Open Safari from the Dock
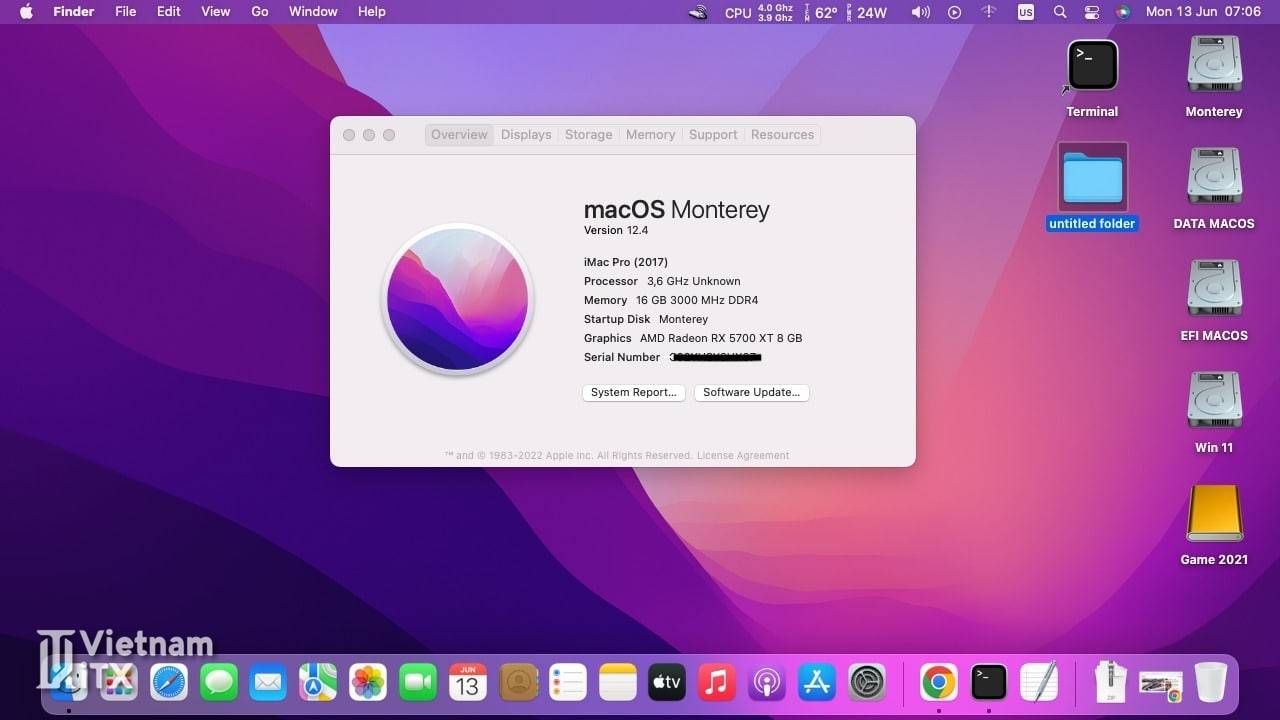Viewport: 1280px width, 720px height. tap(169, 683)
